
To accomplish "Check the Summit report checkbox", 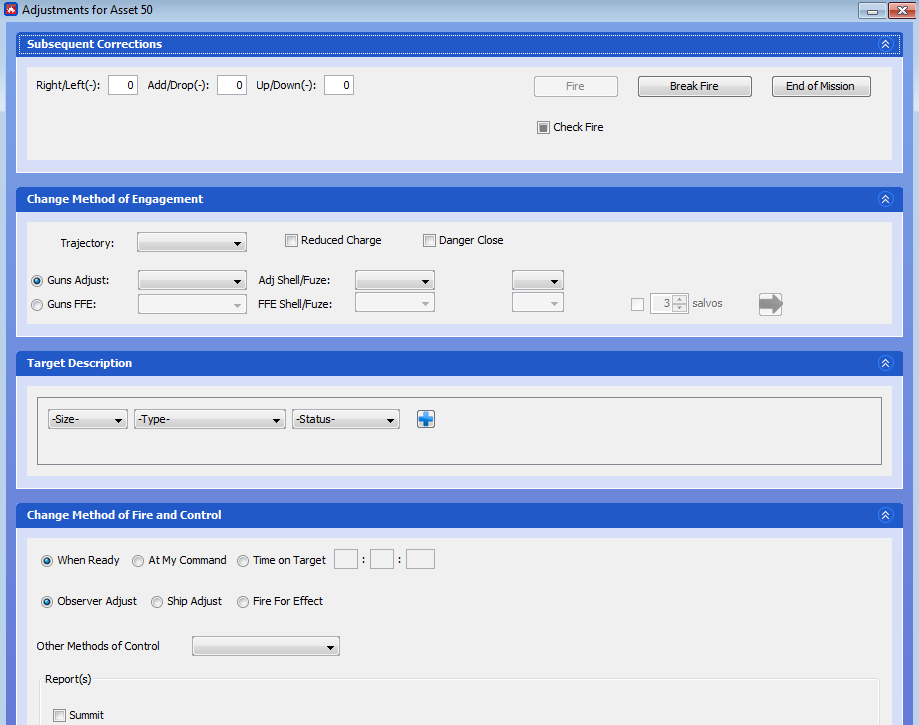I will tap(59, 715).
